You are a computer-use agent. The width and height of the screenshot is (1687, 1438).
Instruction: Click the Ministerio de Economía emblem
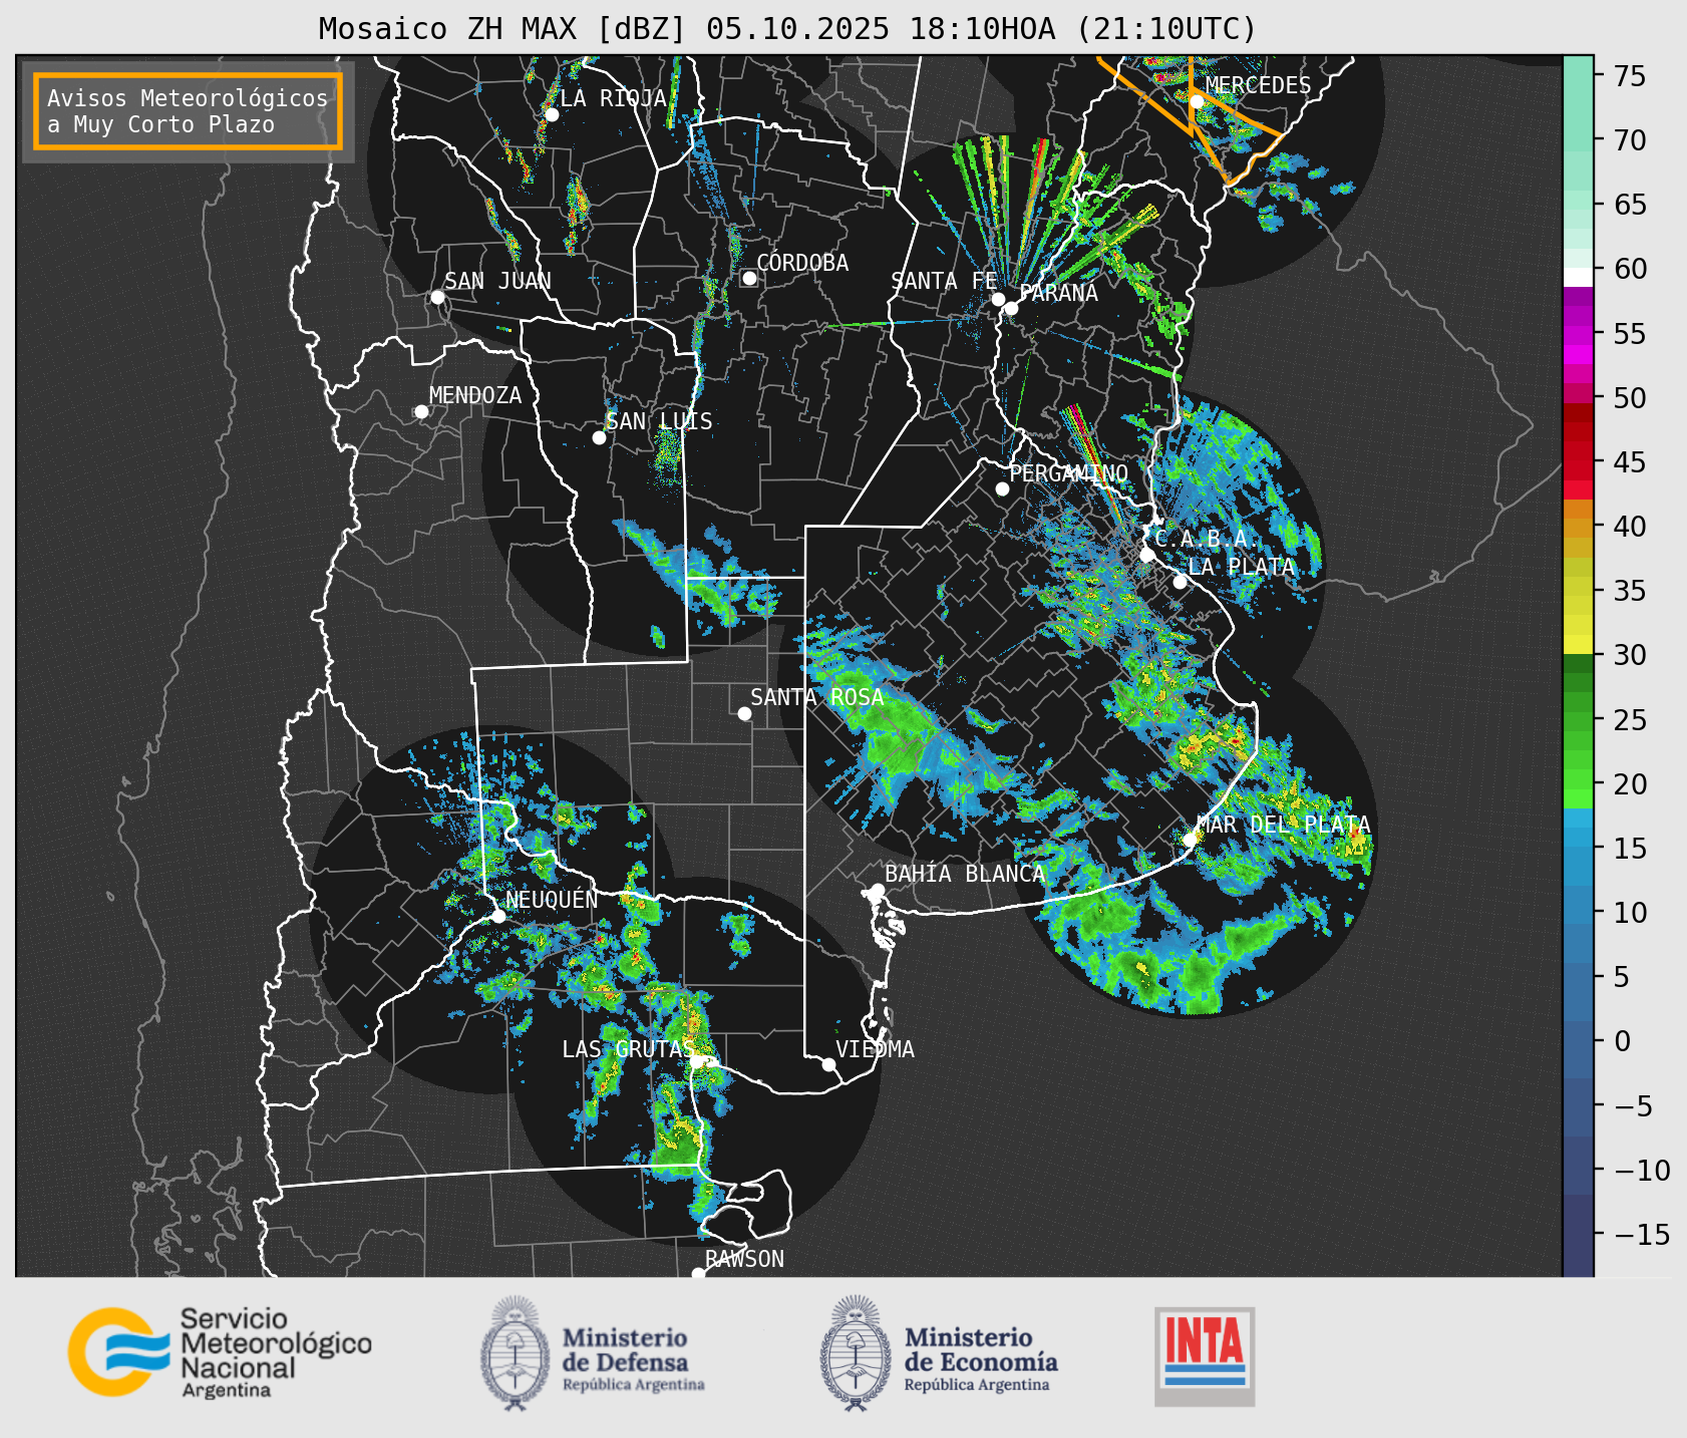click(x=855, y=1353)
